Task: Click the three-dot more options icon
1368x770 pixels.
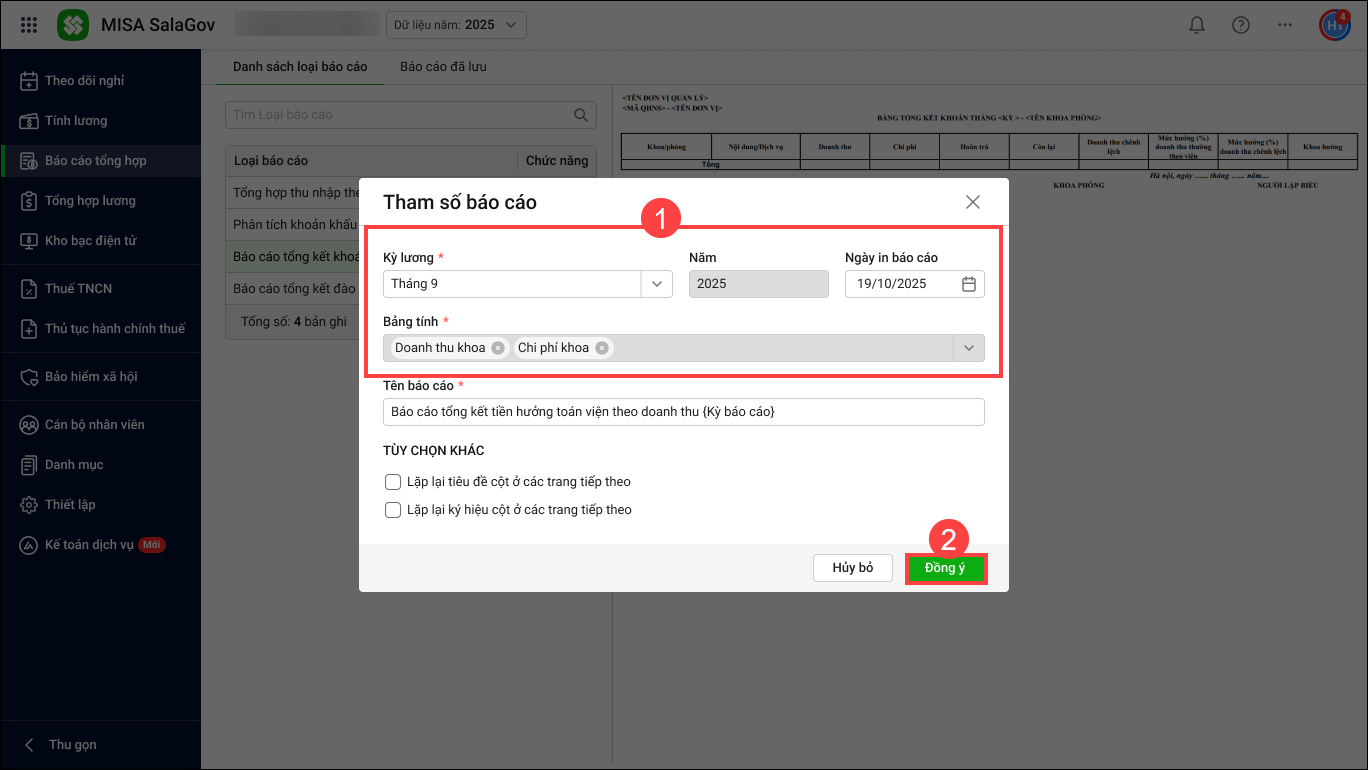Action: (1285, 25)
